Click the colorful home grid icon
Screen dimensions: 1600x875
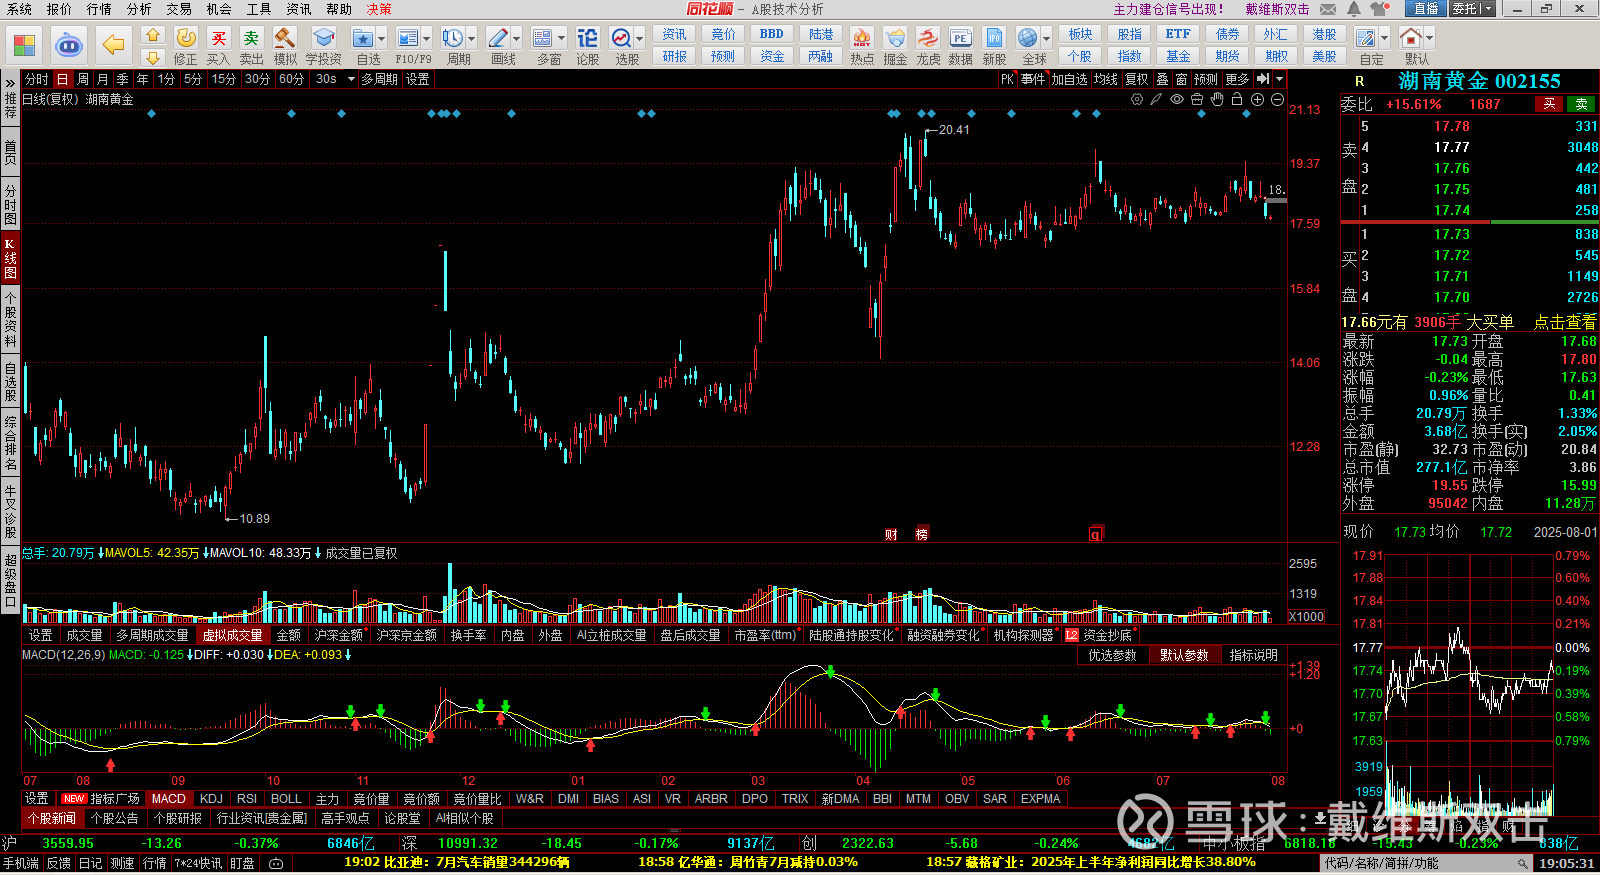coord(25,45)
